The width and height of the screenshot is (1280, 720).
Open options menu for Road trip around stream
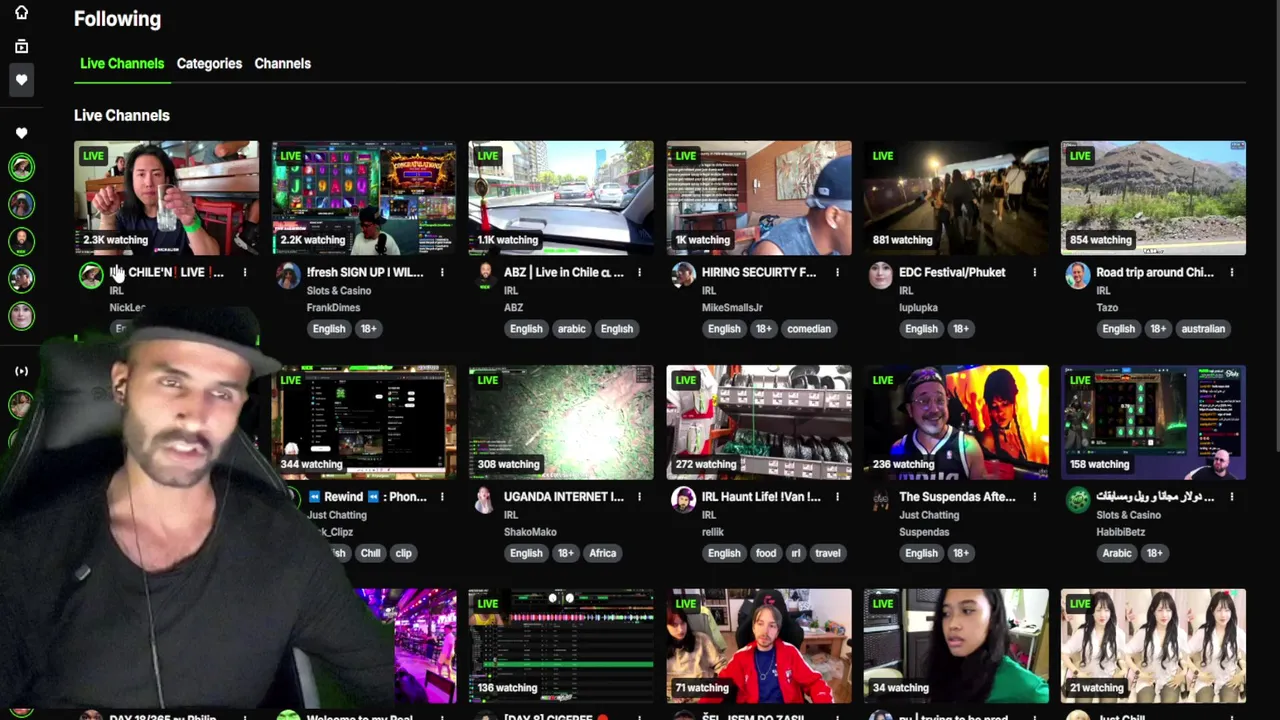(x=1232, y=272)
